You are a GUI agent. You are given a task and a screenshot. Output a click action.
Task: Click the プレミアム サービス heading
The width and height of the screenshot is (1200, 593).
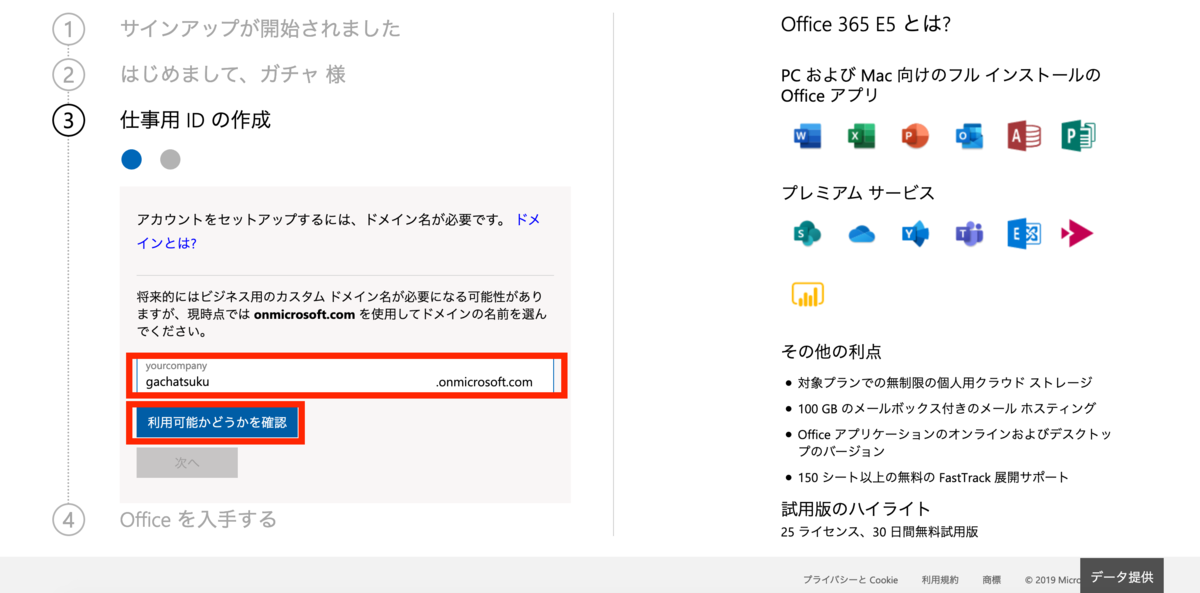(x=858, y=193)
